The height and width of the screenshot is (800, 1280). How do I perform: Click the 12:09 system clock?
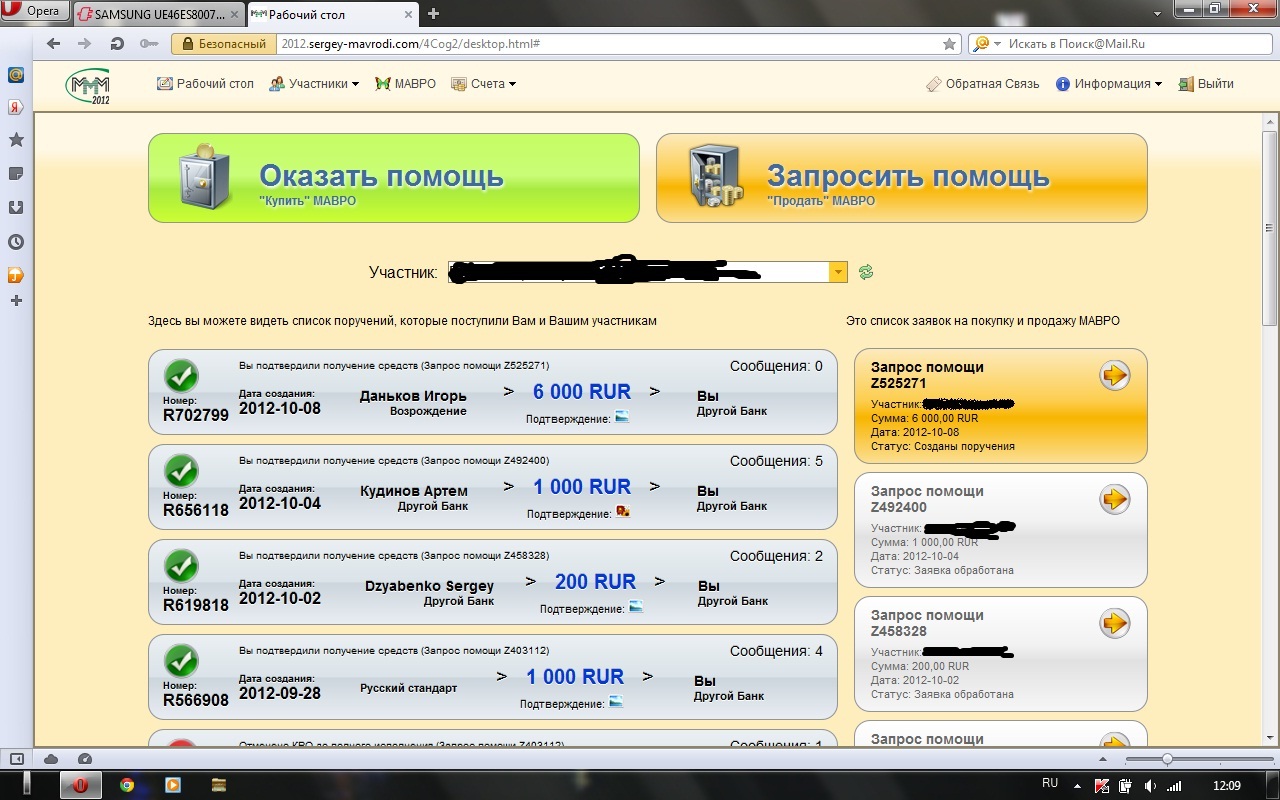coord(1226,786)
